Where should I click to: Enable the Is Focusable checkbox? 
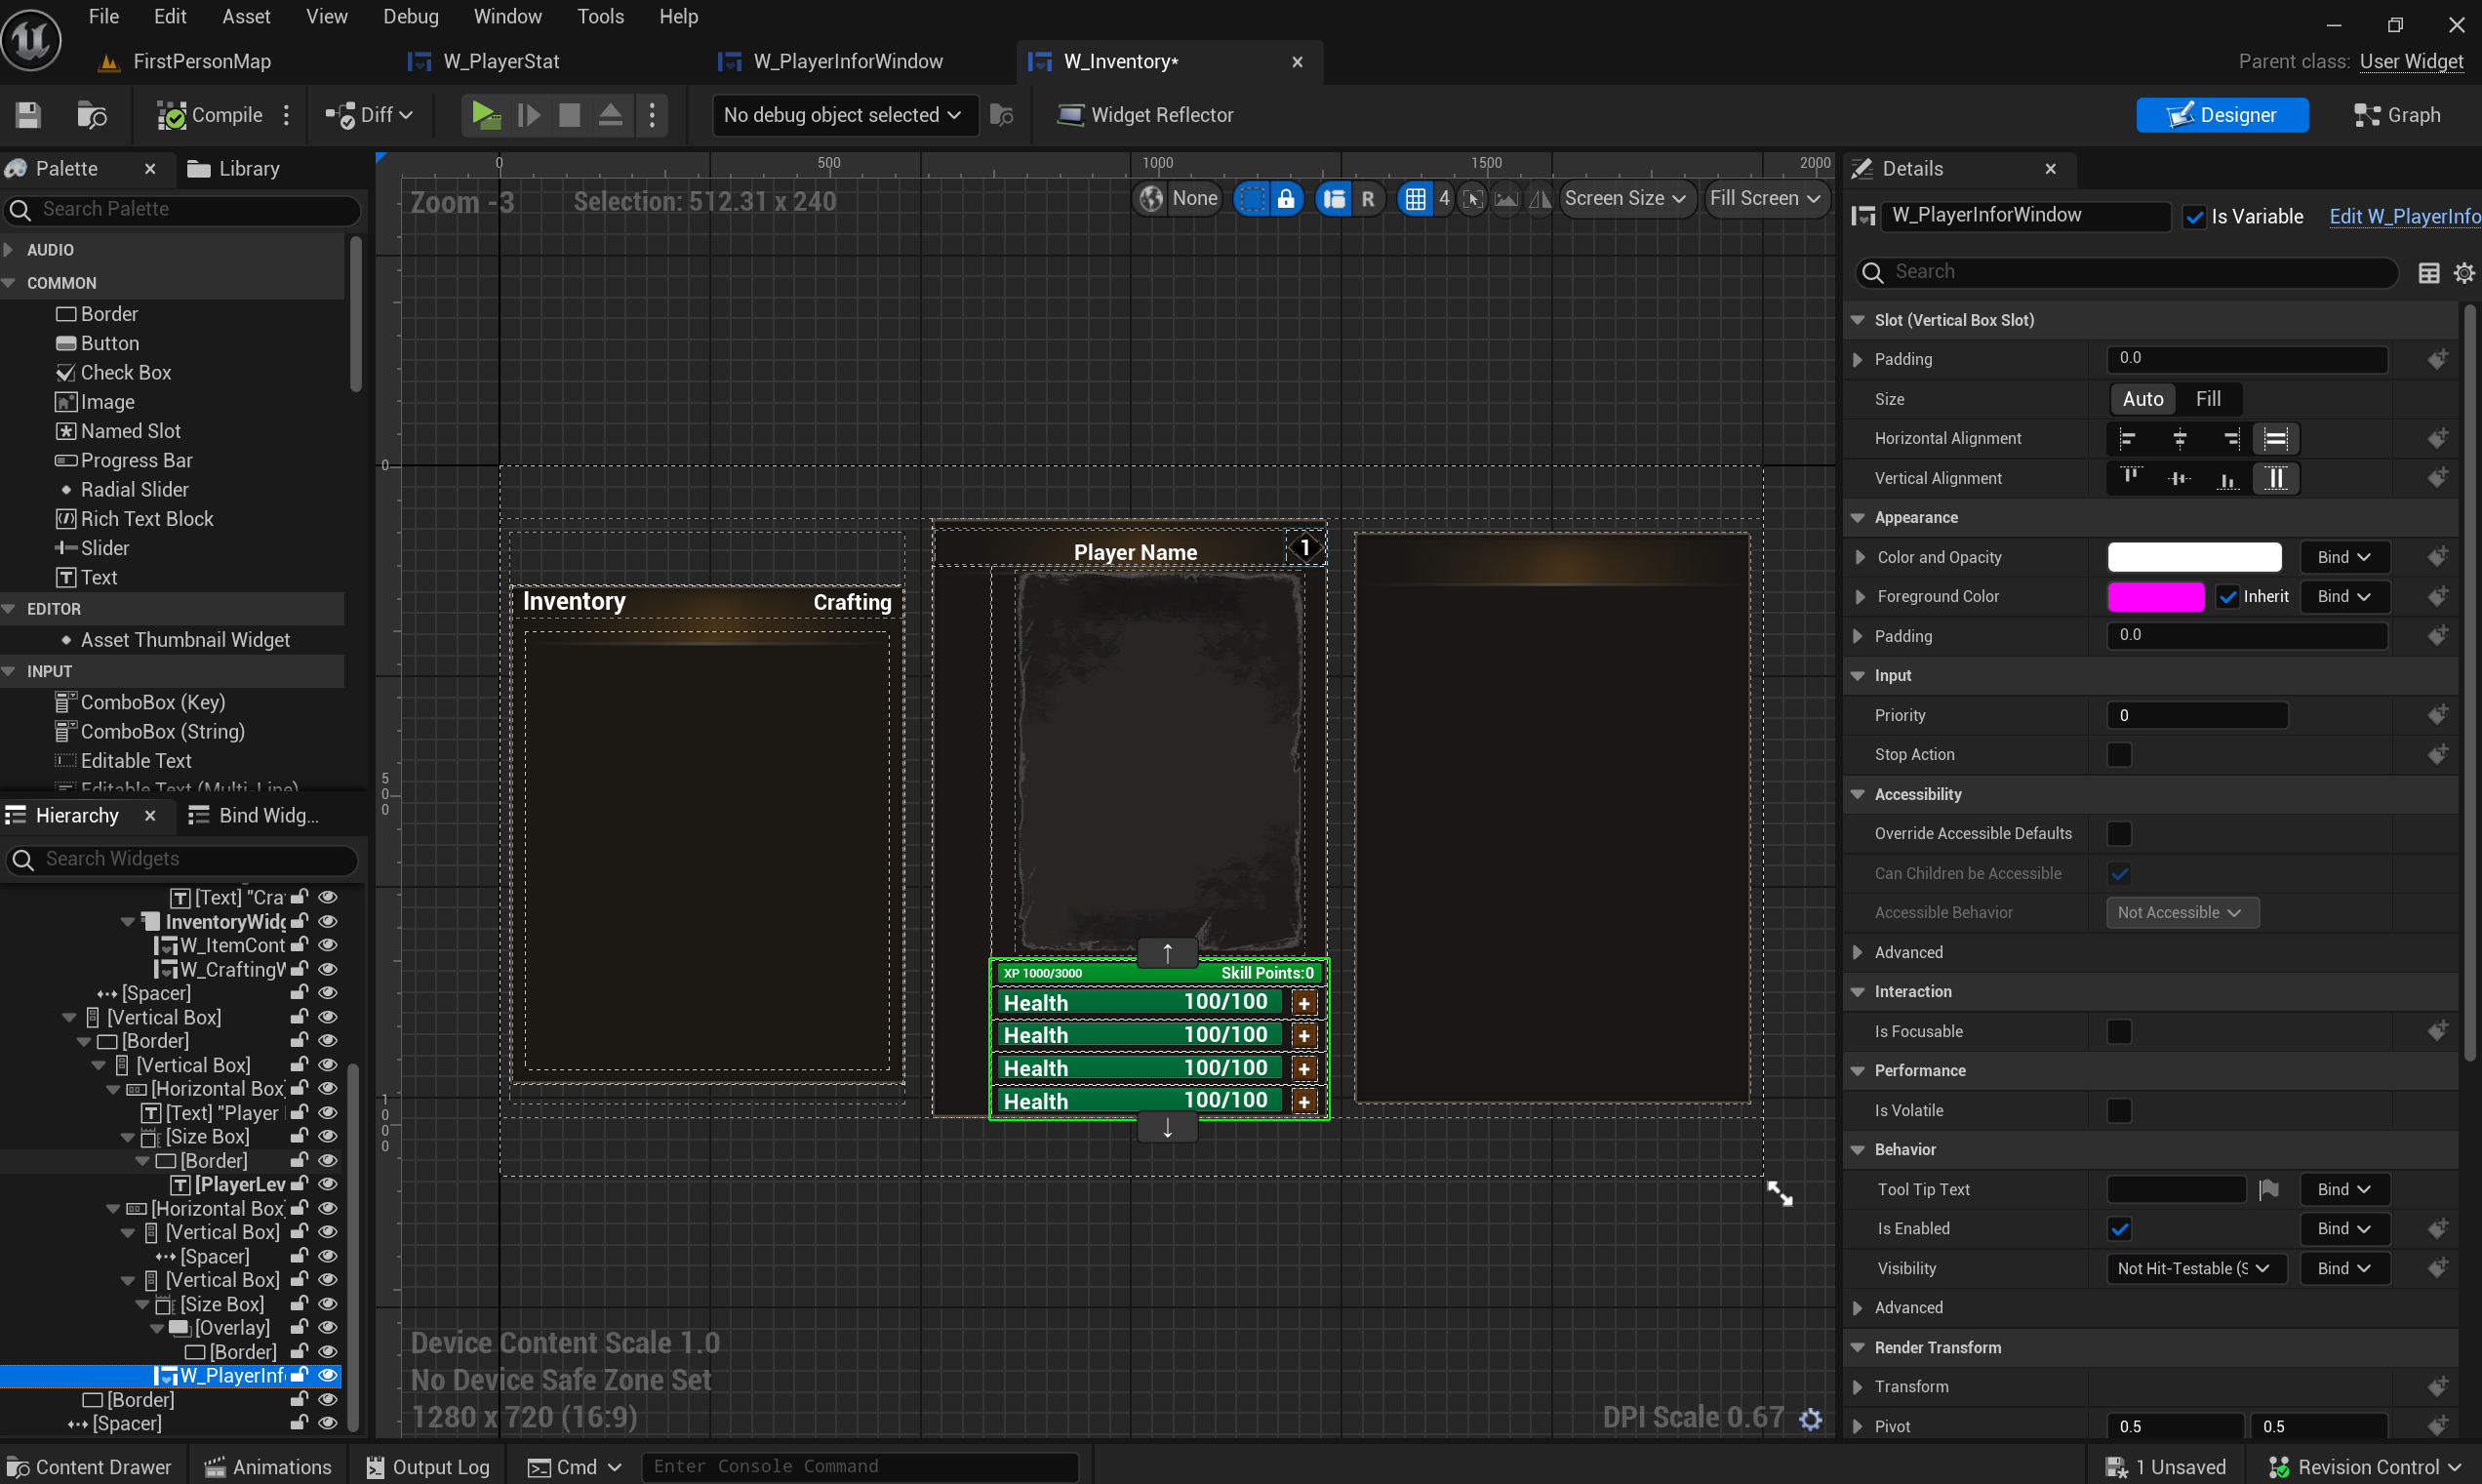point(2119,1031)
